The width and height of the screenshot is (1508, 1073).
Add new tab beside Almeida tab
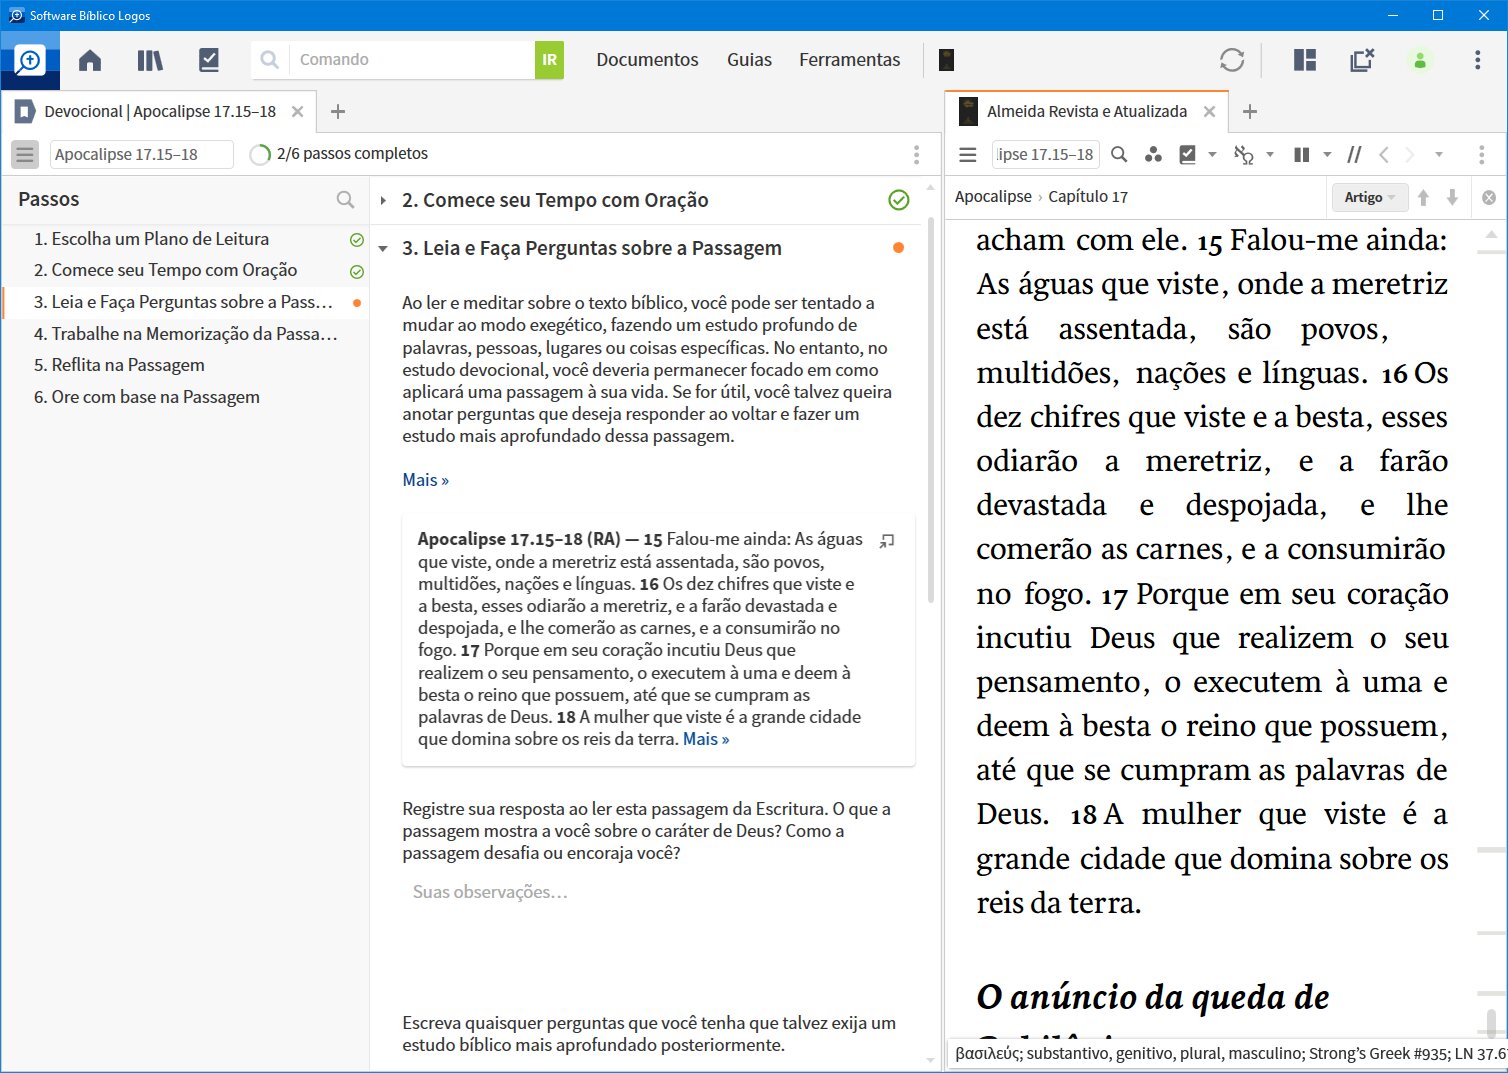click(1250, 111)
